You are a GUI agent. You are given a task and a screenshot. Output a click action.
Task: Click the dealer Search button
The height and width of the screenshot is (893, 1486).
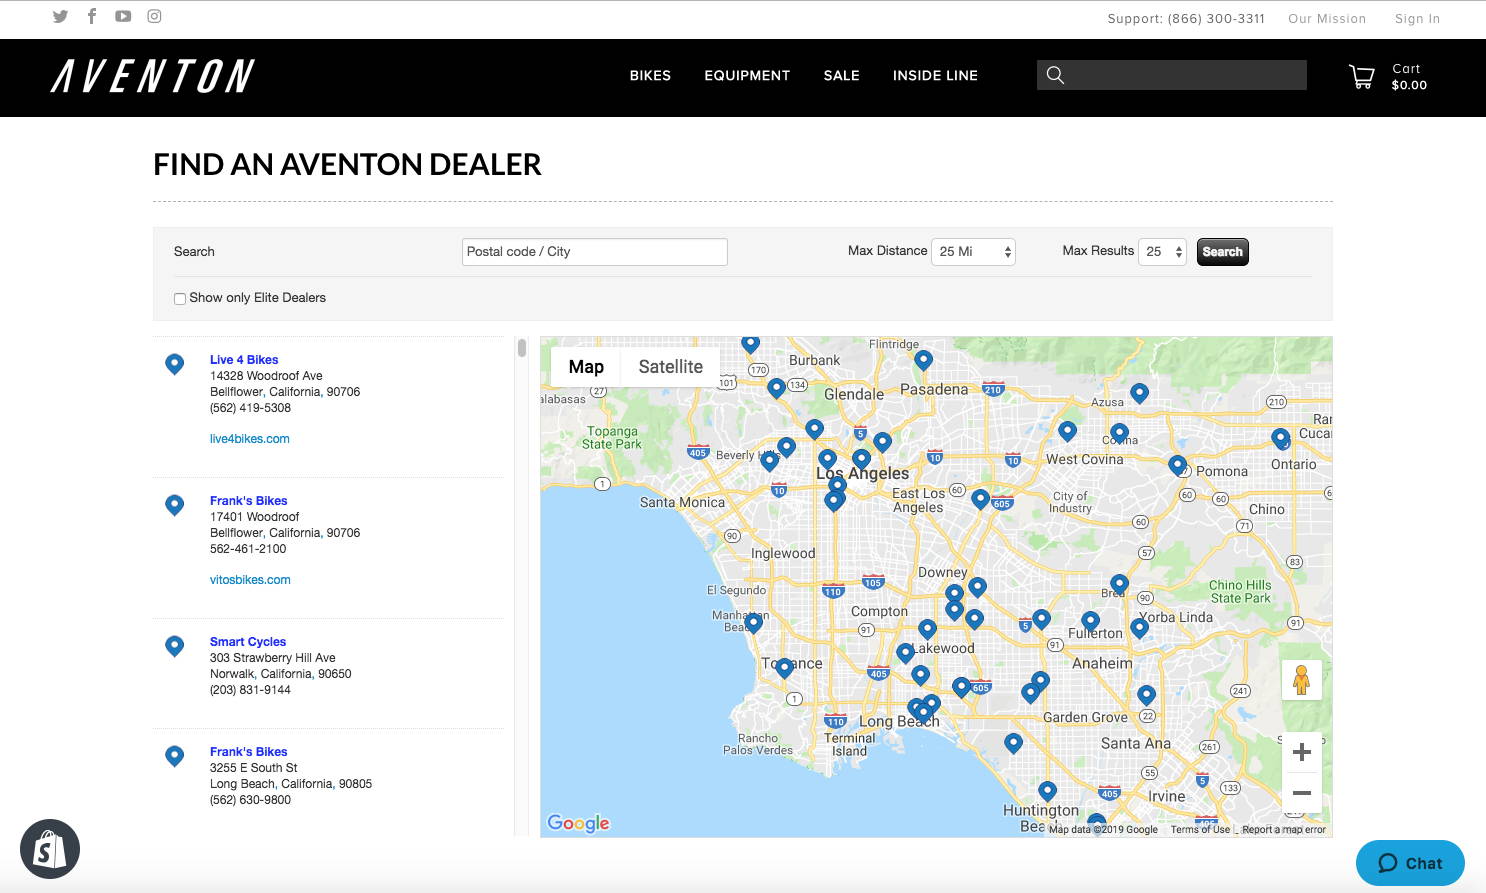tap(1222, 252)
